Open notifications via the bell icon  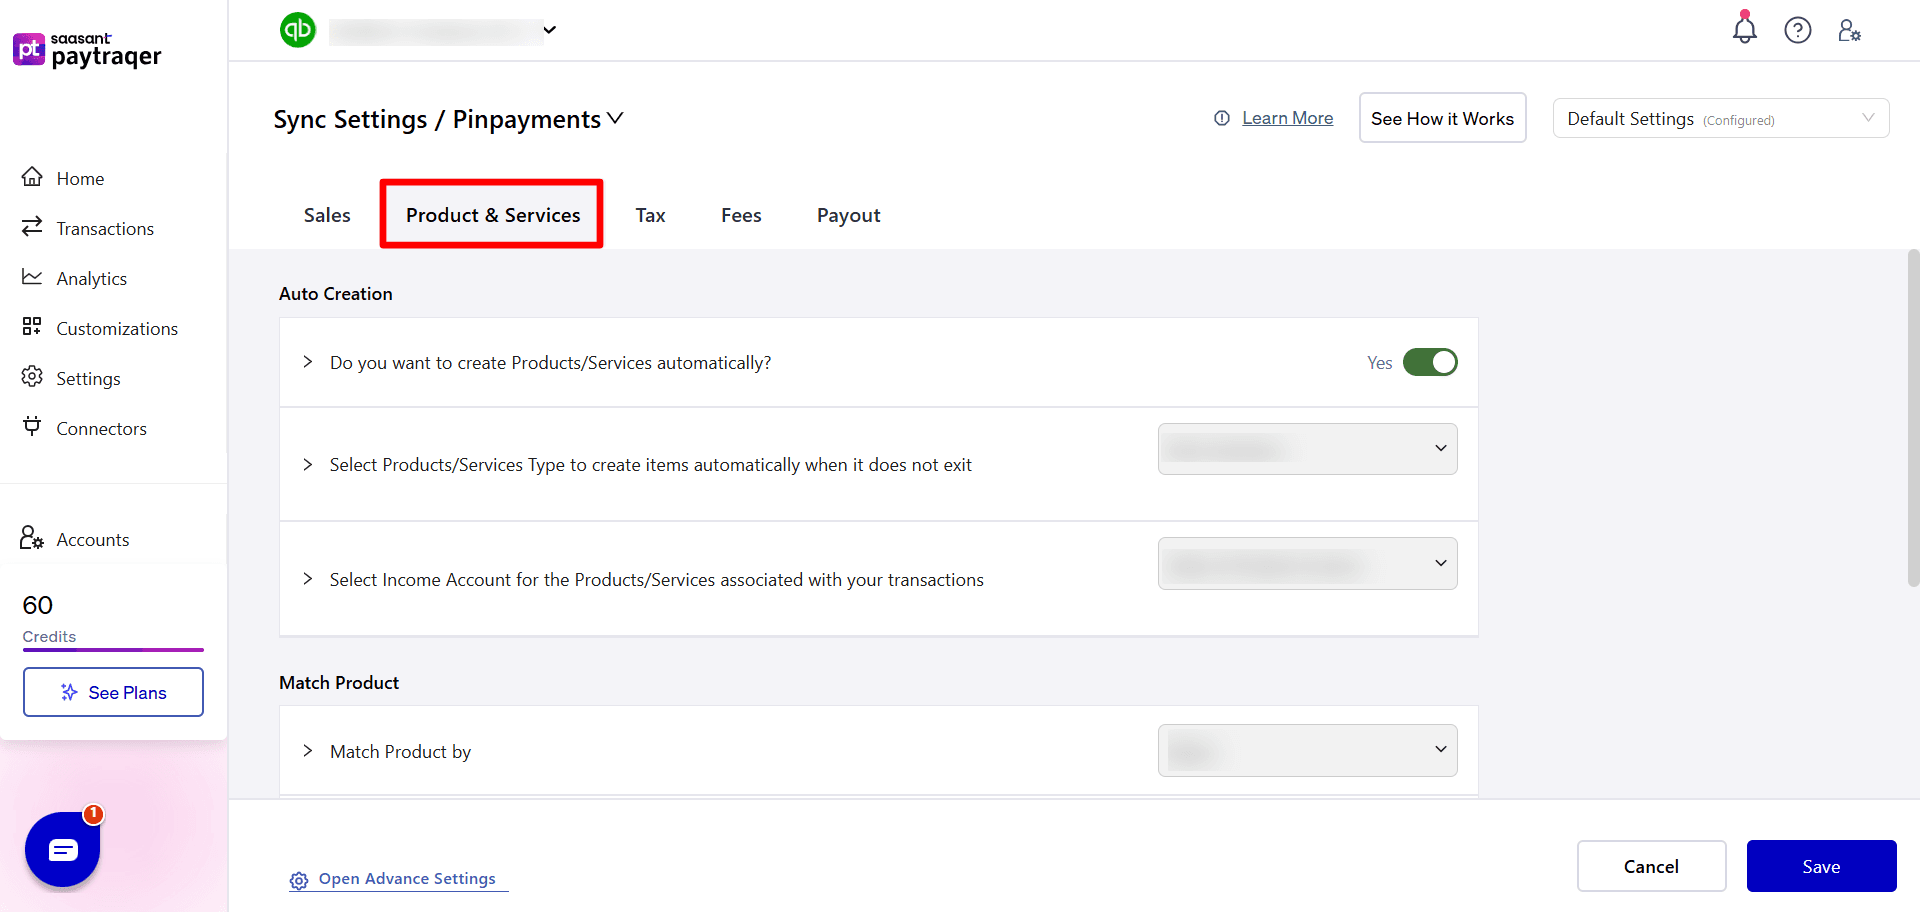click(x=1744, y=30)
